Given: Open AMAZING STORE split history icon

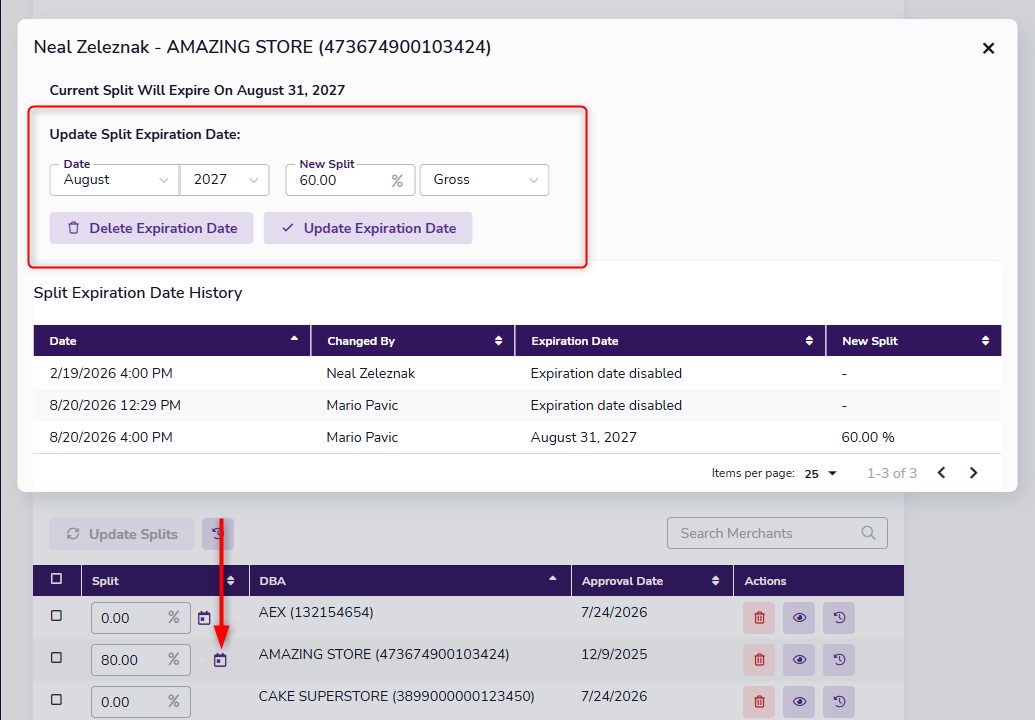Looking at the screenshot, I should (x=839, y=660).
